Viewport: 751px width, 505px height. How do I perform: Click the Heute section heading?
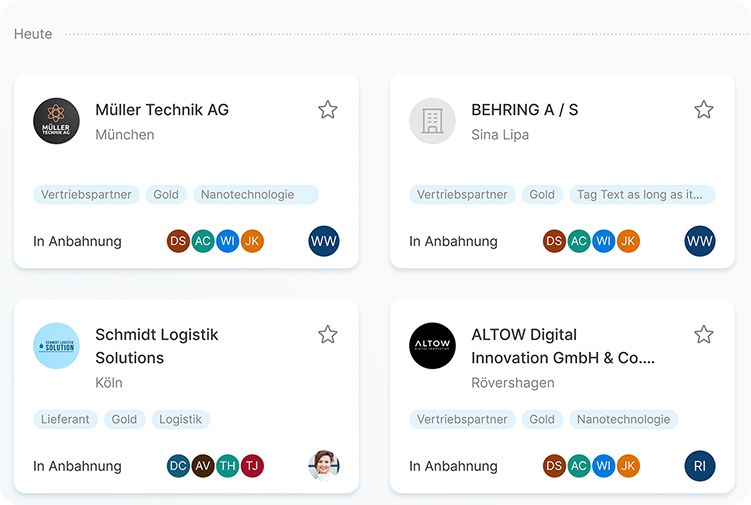click(33, 34)
